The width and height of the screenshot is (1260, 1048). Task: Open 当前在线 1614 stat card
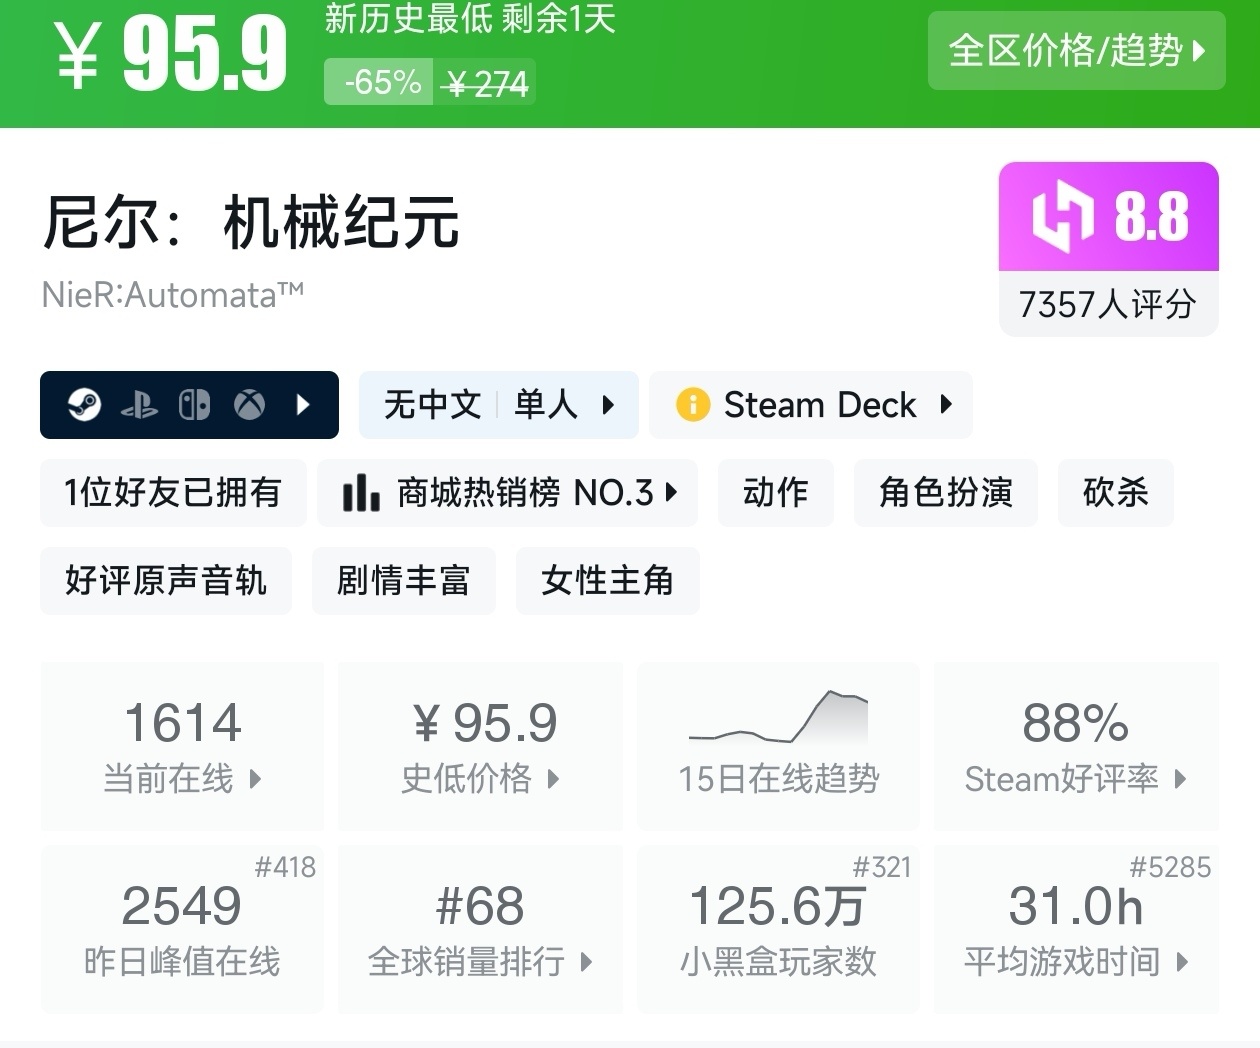pos(182,746)
